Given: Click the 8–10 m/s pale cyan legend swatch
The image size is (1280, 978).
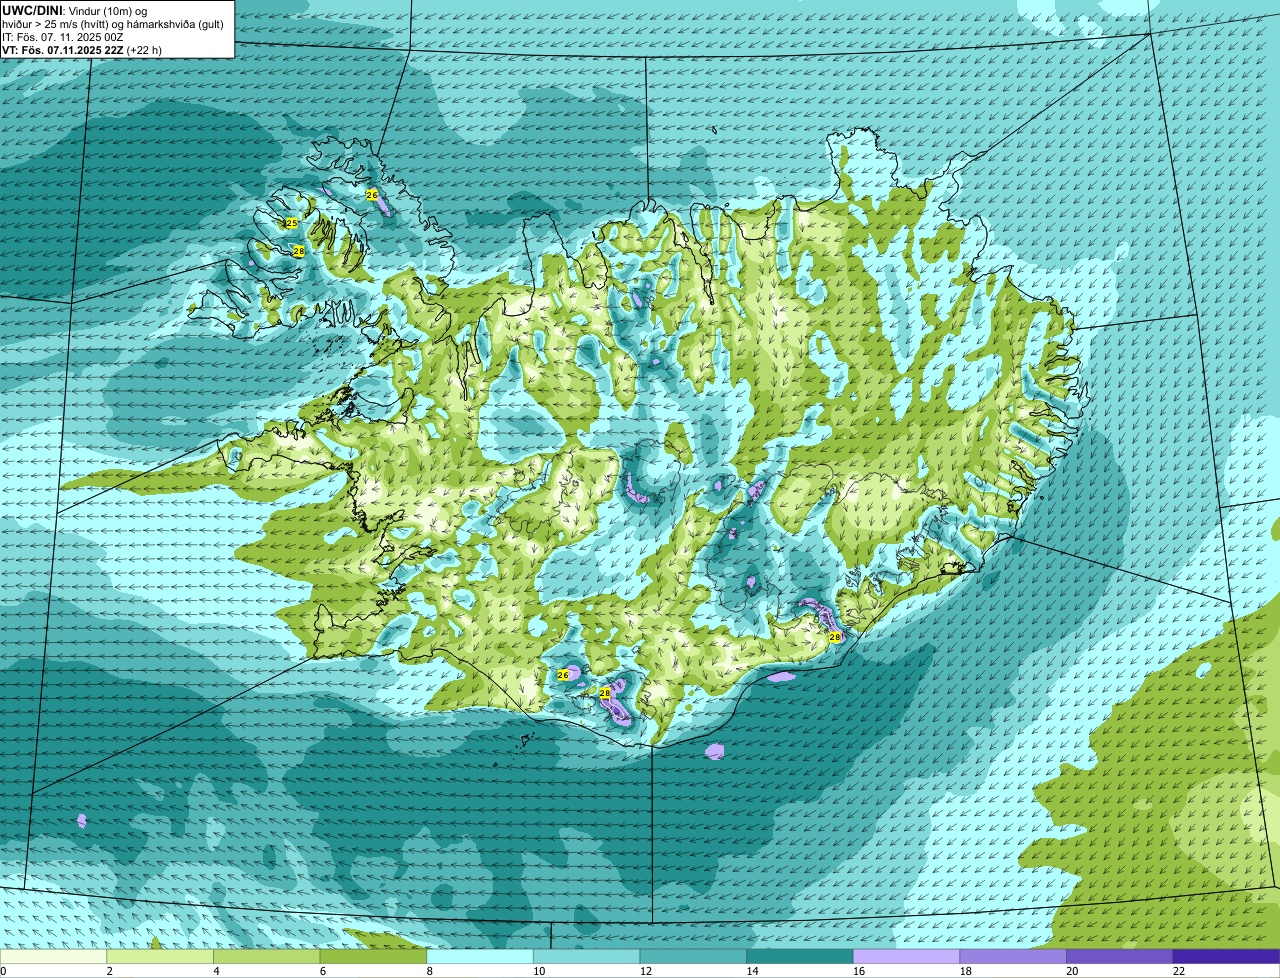Looking at the screenshot, I should point(480,956).
